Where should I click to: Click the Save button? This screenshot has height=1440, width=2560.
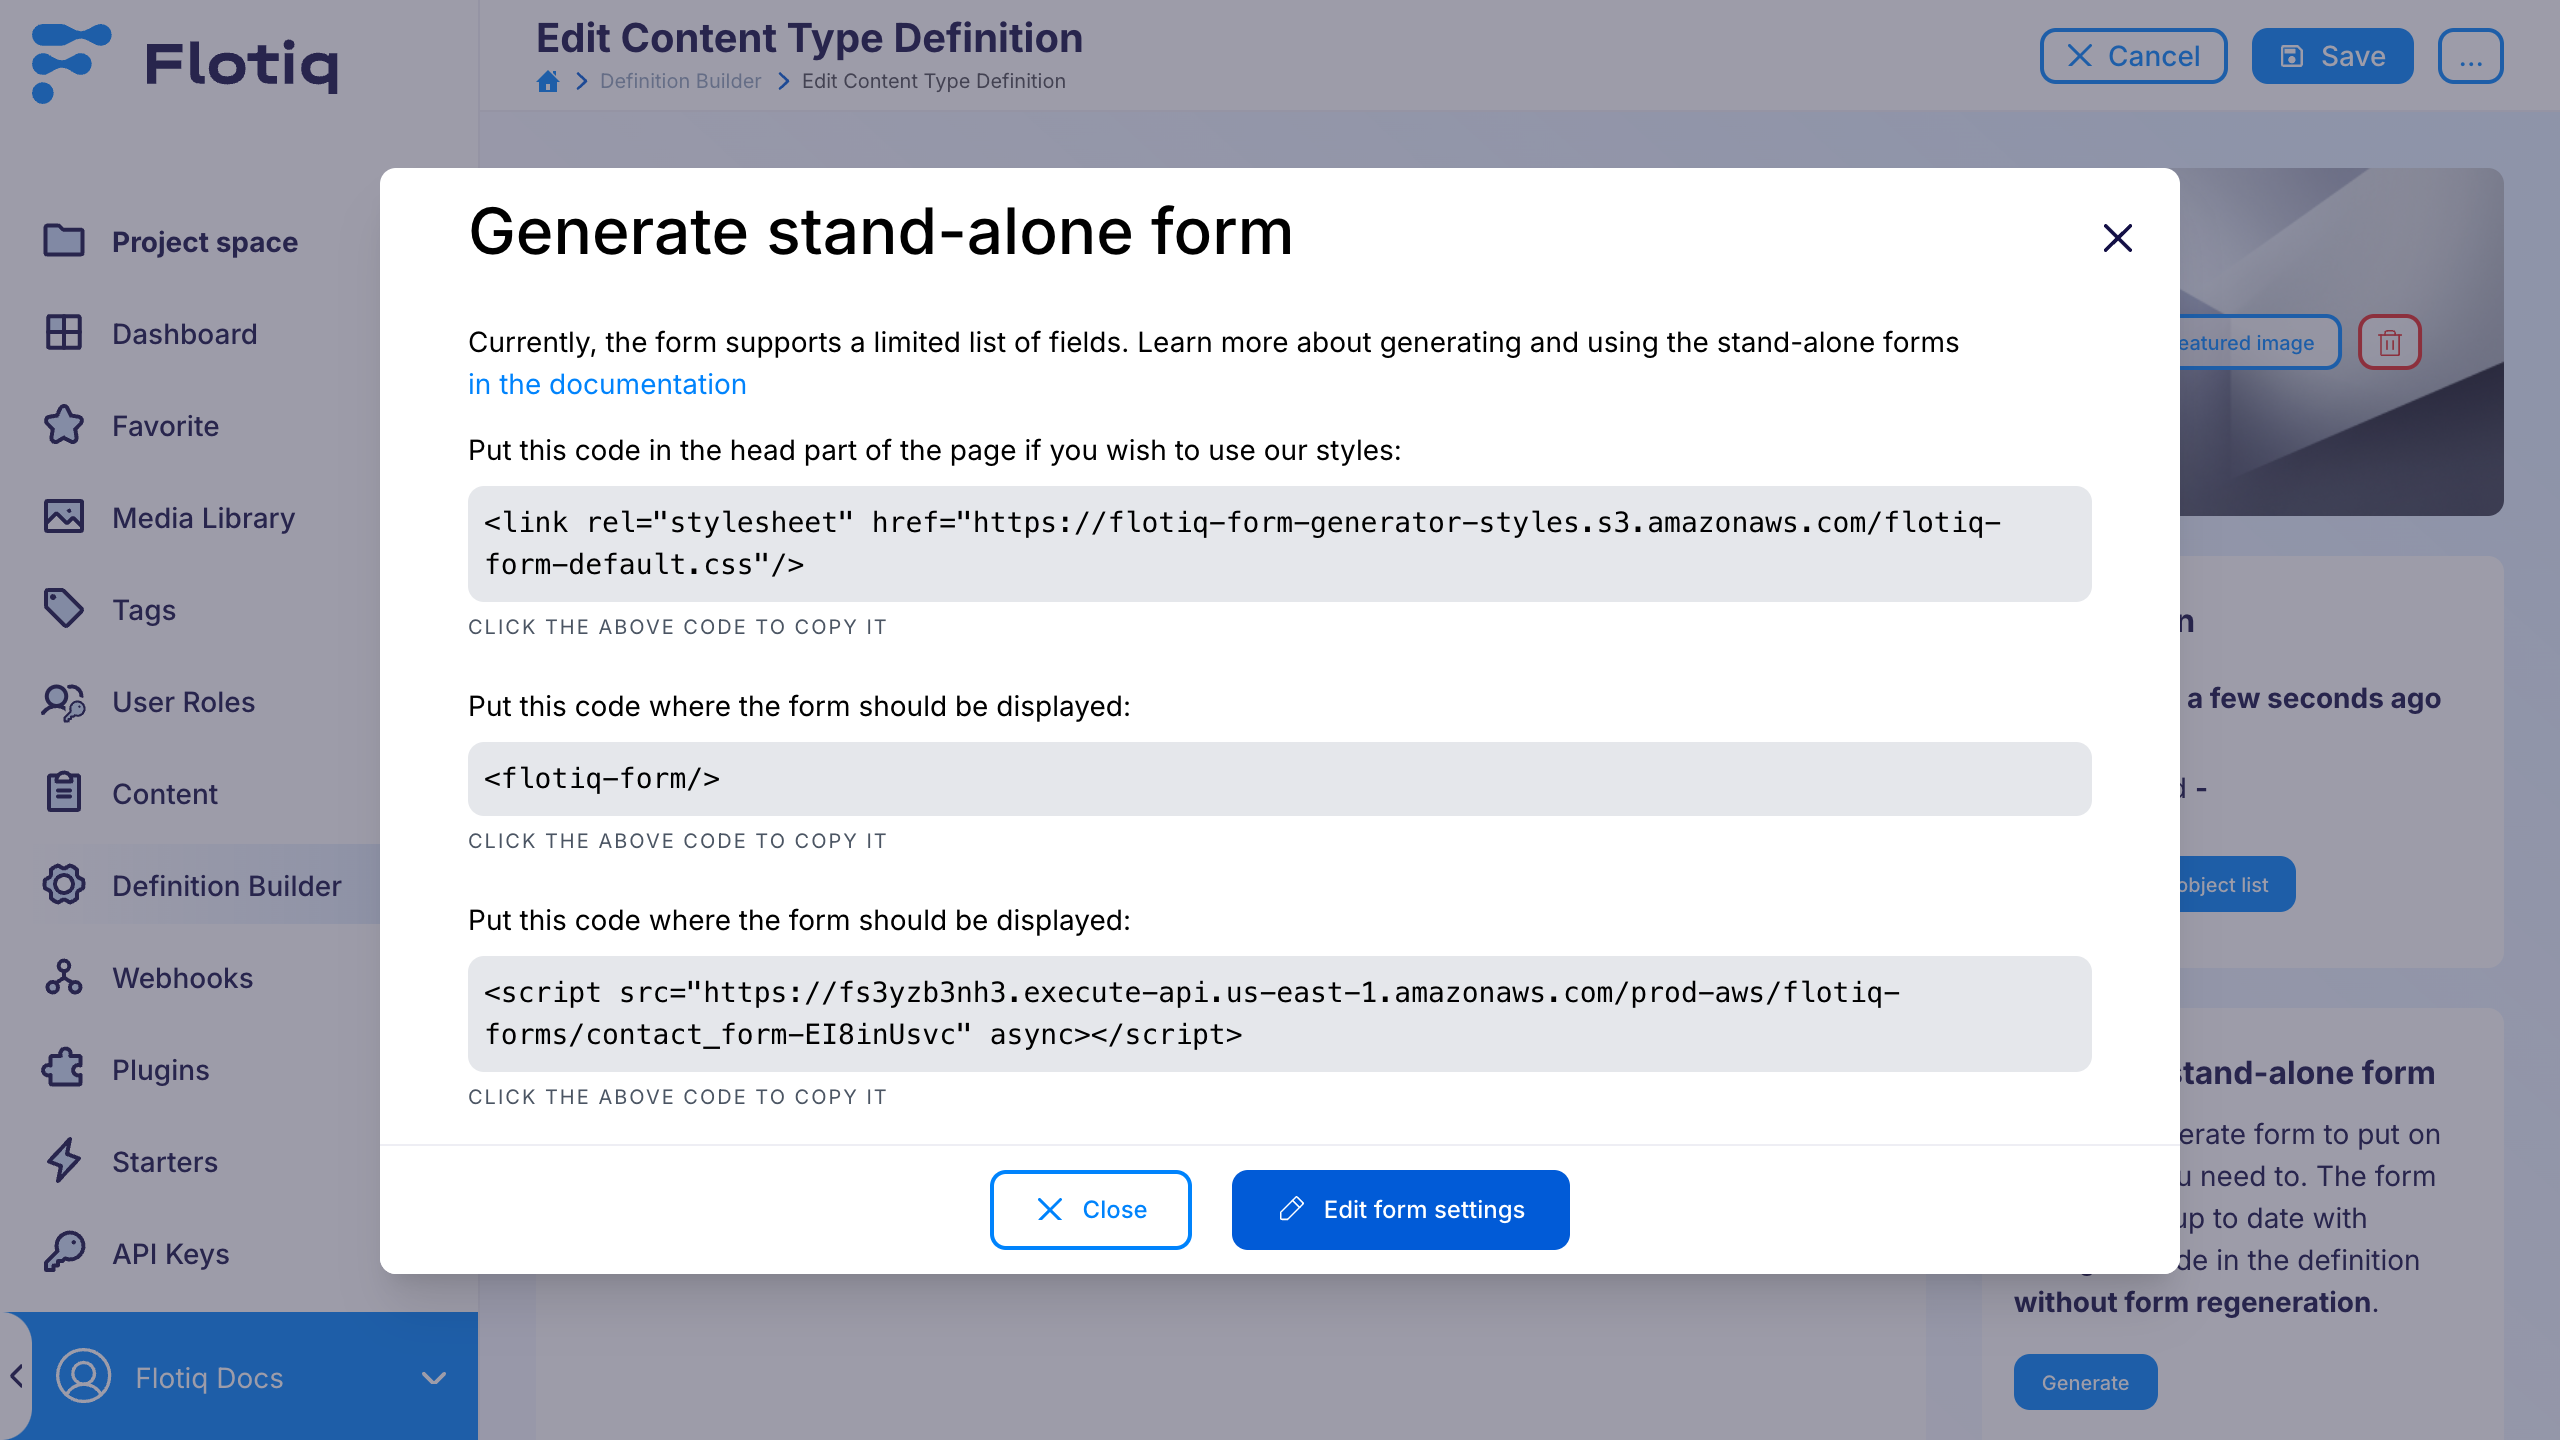pyautogui.click(x=2332, y=56)
